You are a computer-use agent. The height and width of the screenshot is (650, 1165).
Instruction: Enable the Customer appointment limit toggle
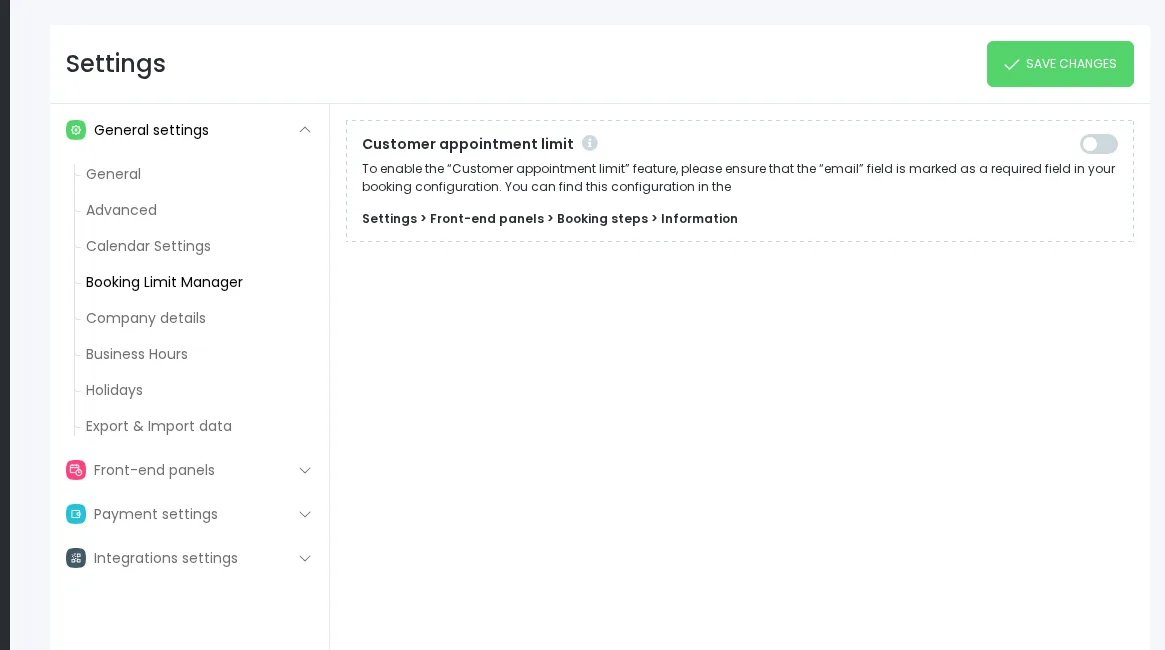click(1098, 144)
